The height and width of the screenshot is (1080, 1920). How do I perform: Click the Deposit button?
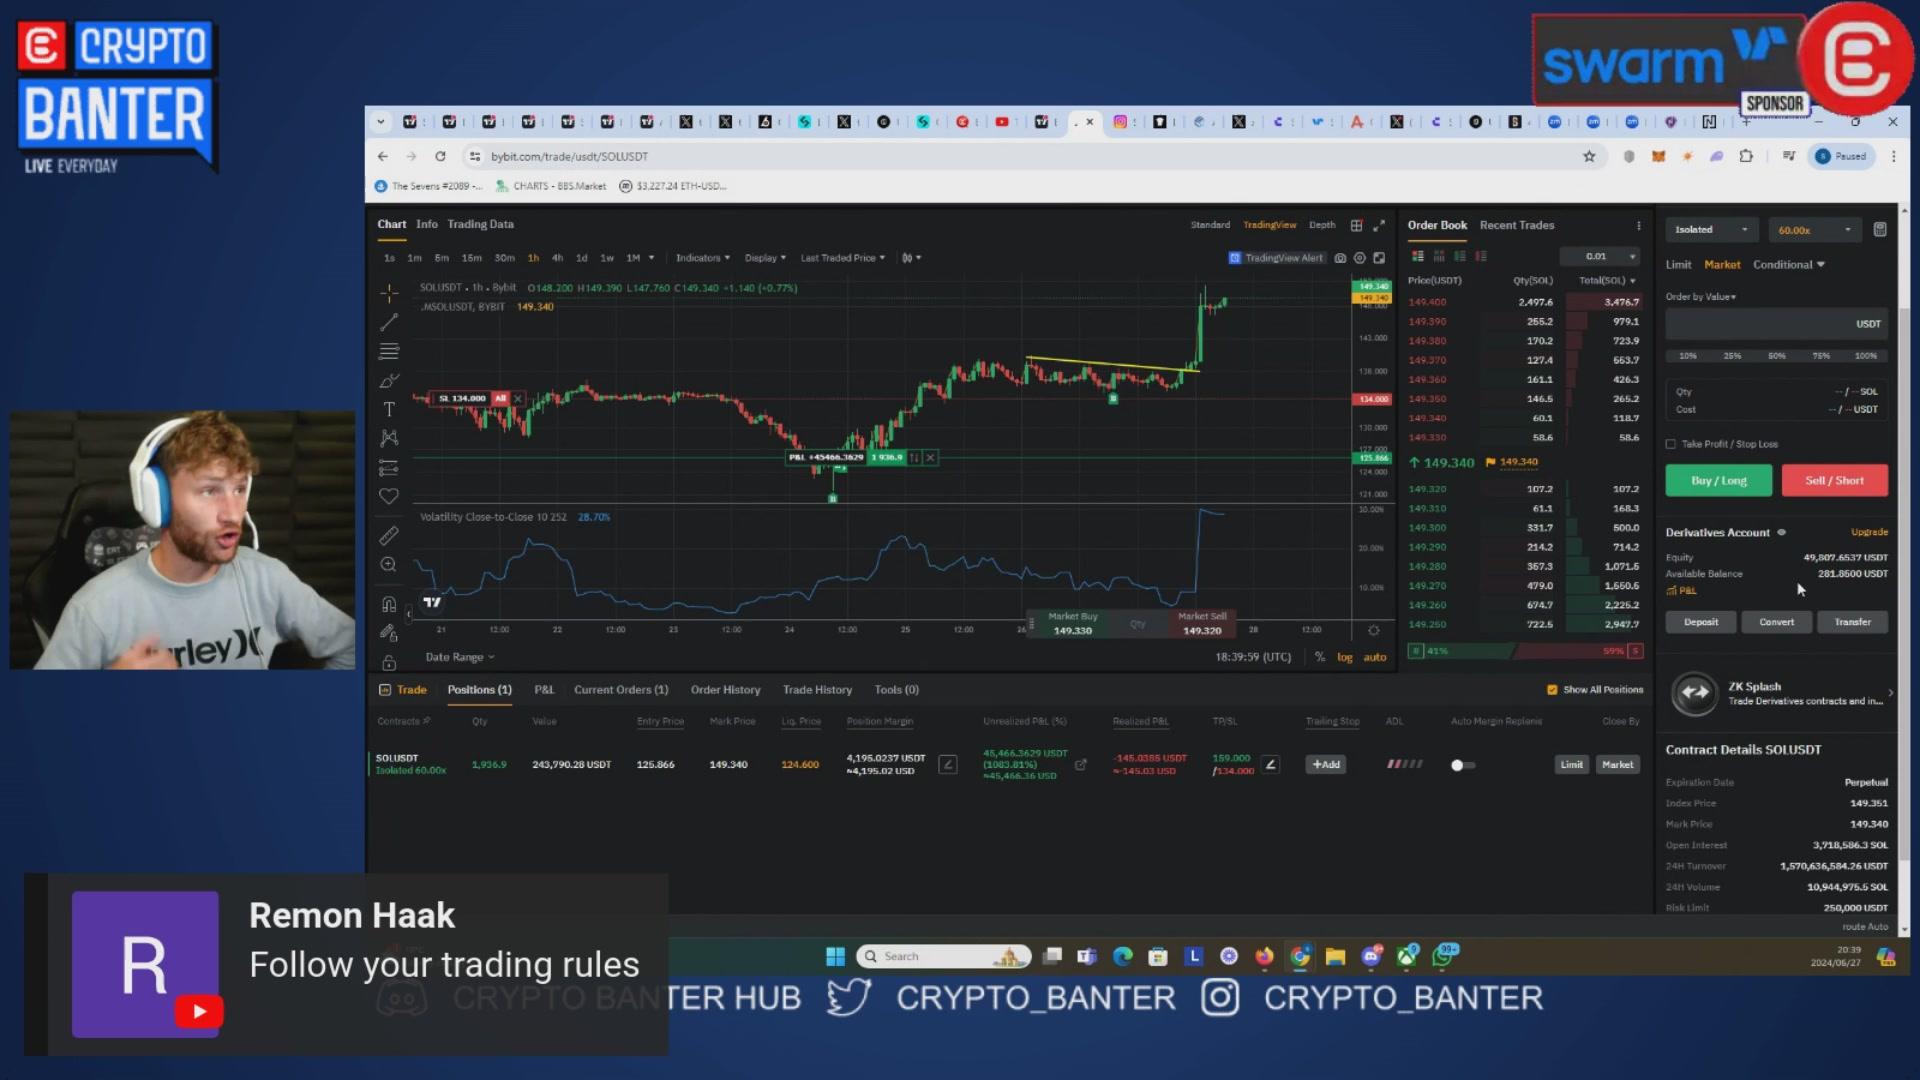pos(1700,622)
